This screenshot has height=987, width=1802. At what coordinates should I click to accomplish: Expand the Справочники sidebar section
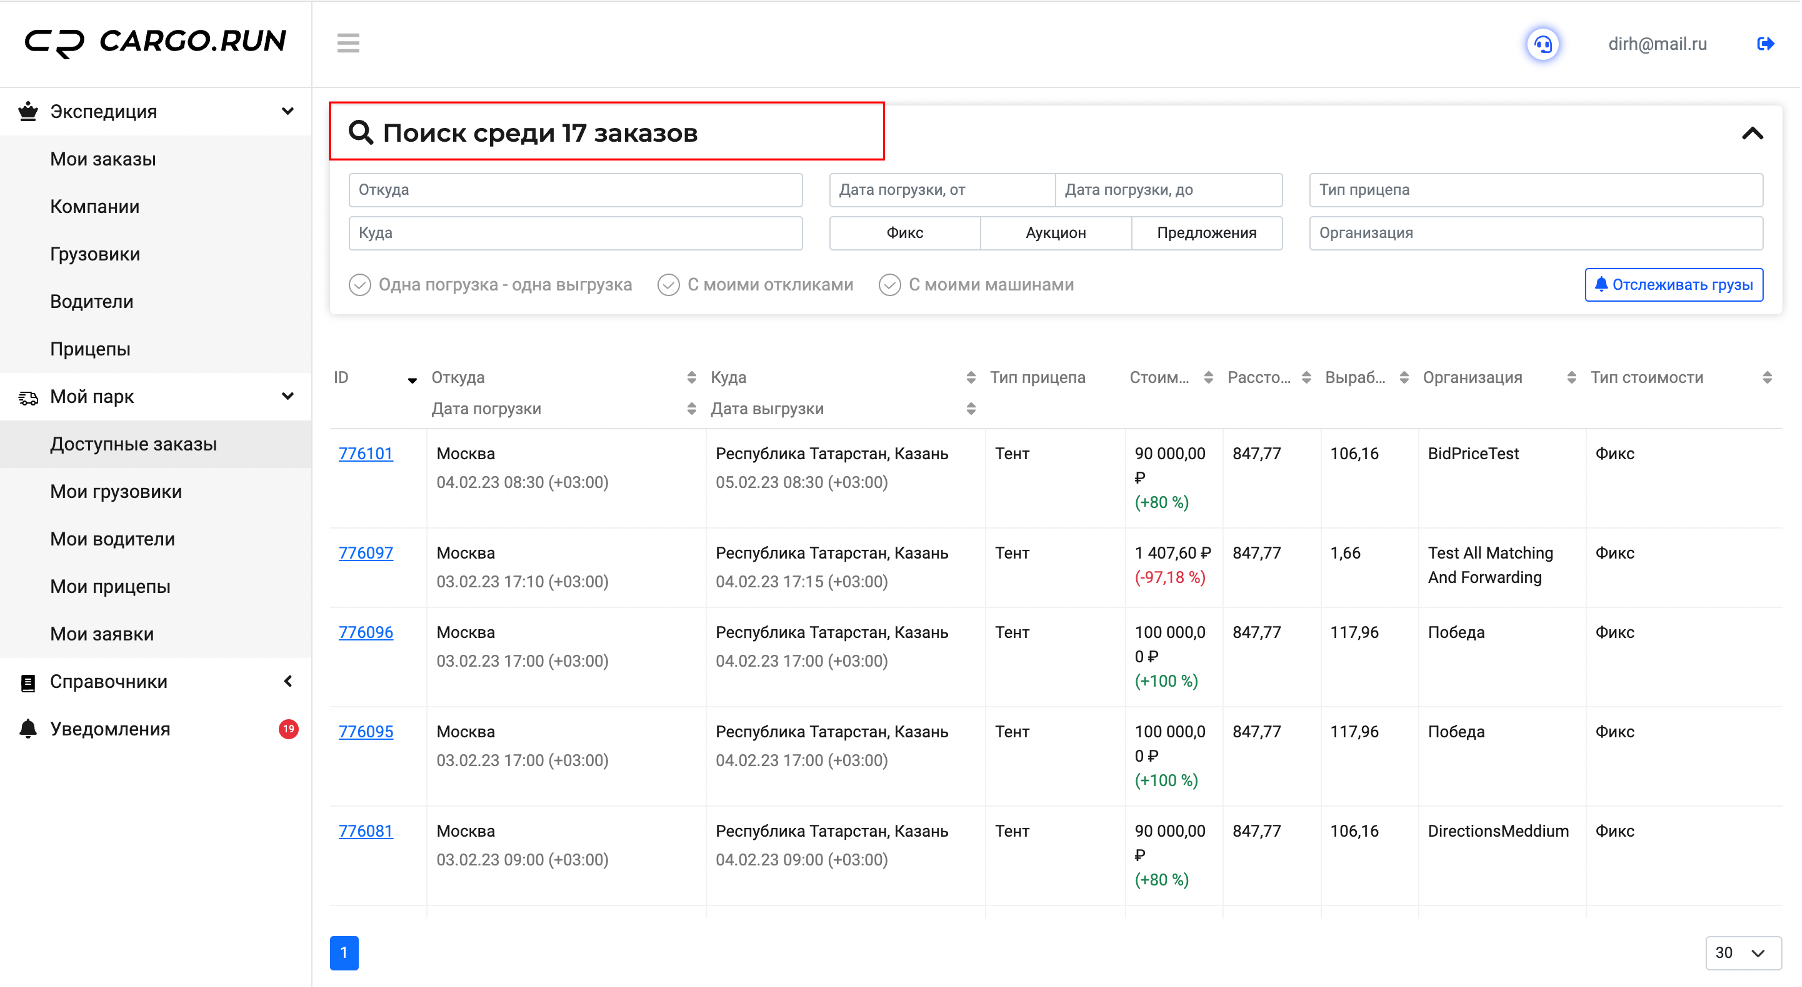[156, 682]
